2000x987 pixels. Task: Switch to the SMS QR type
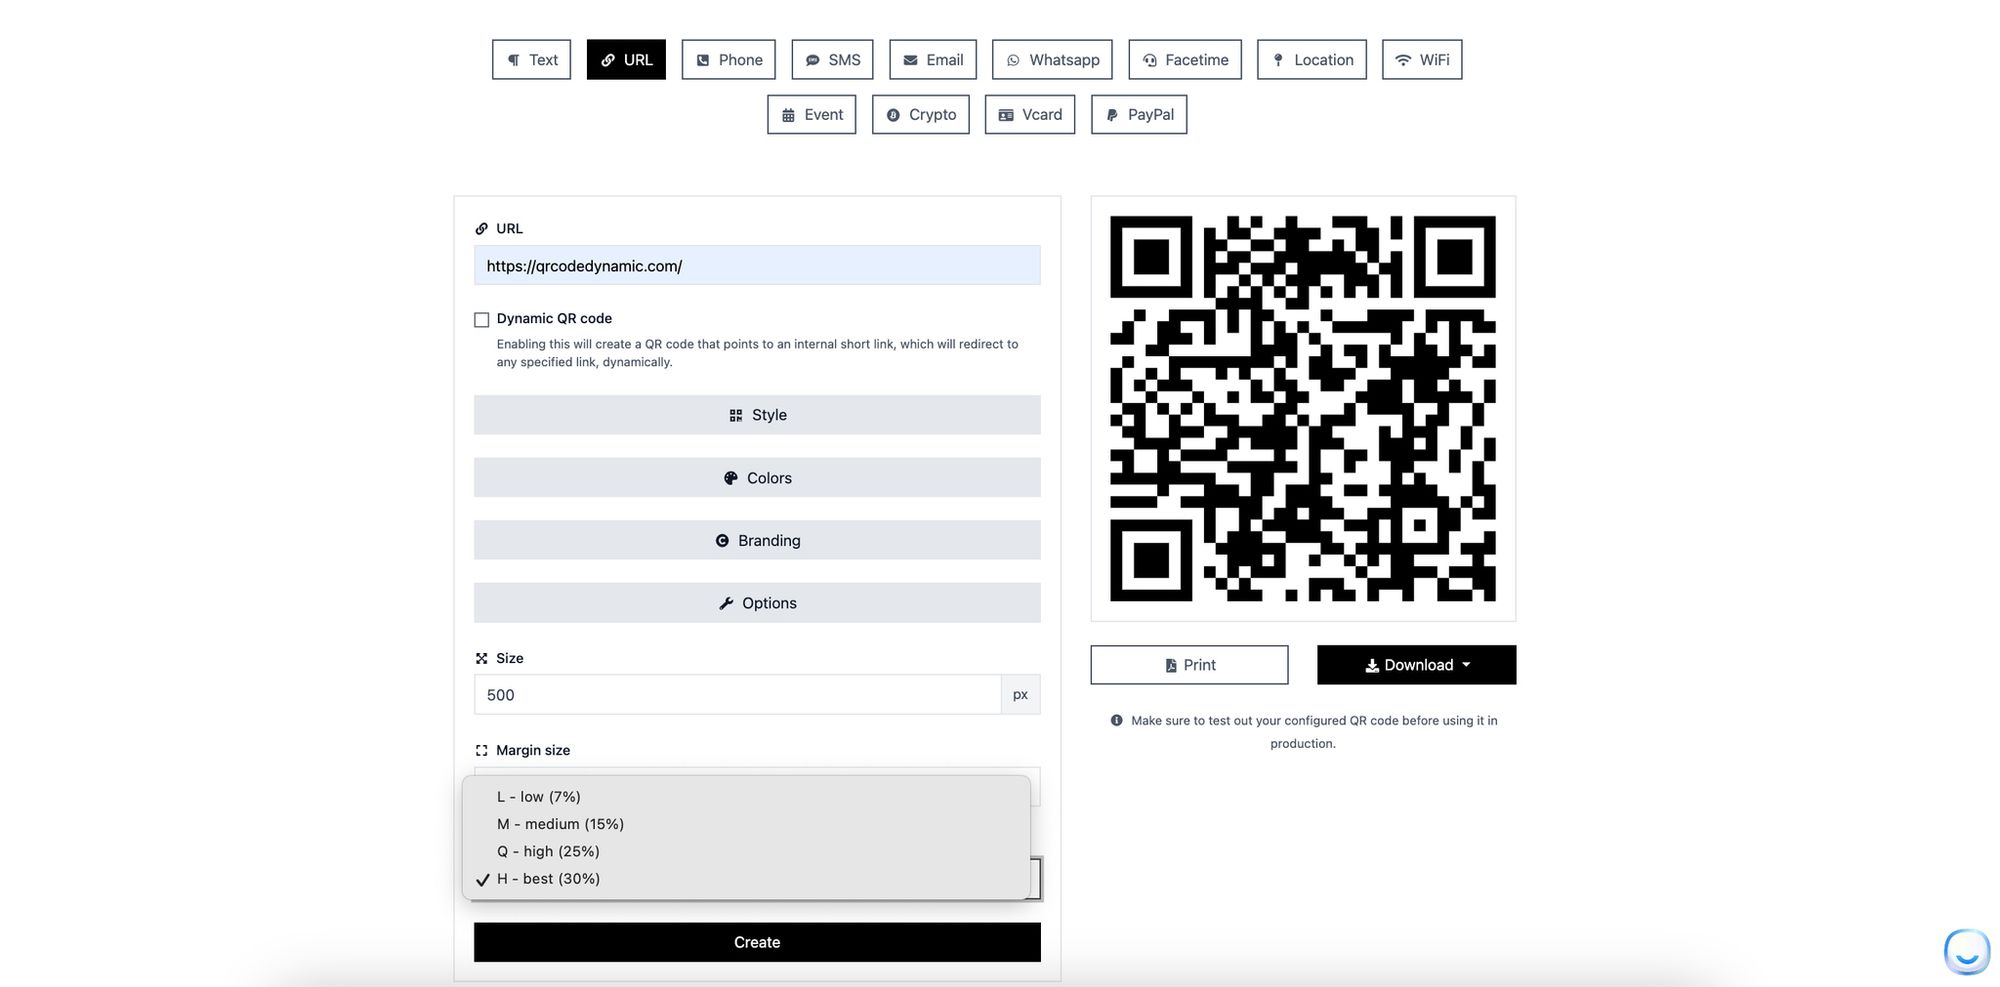pyautogui.click(x=833, y=60)
